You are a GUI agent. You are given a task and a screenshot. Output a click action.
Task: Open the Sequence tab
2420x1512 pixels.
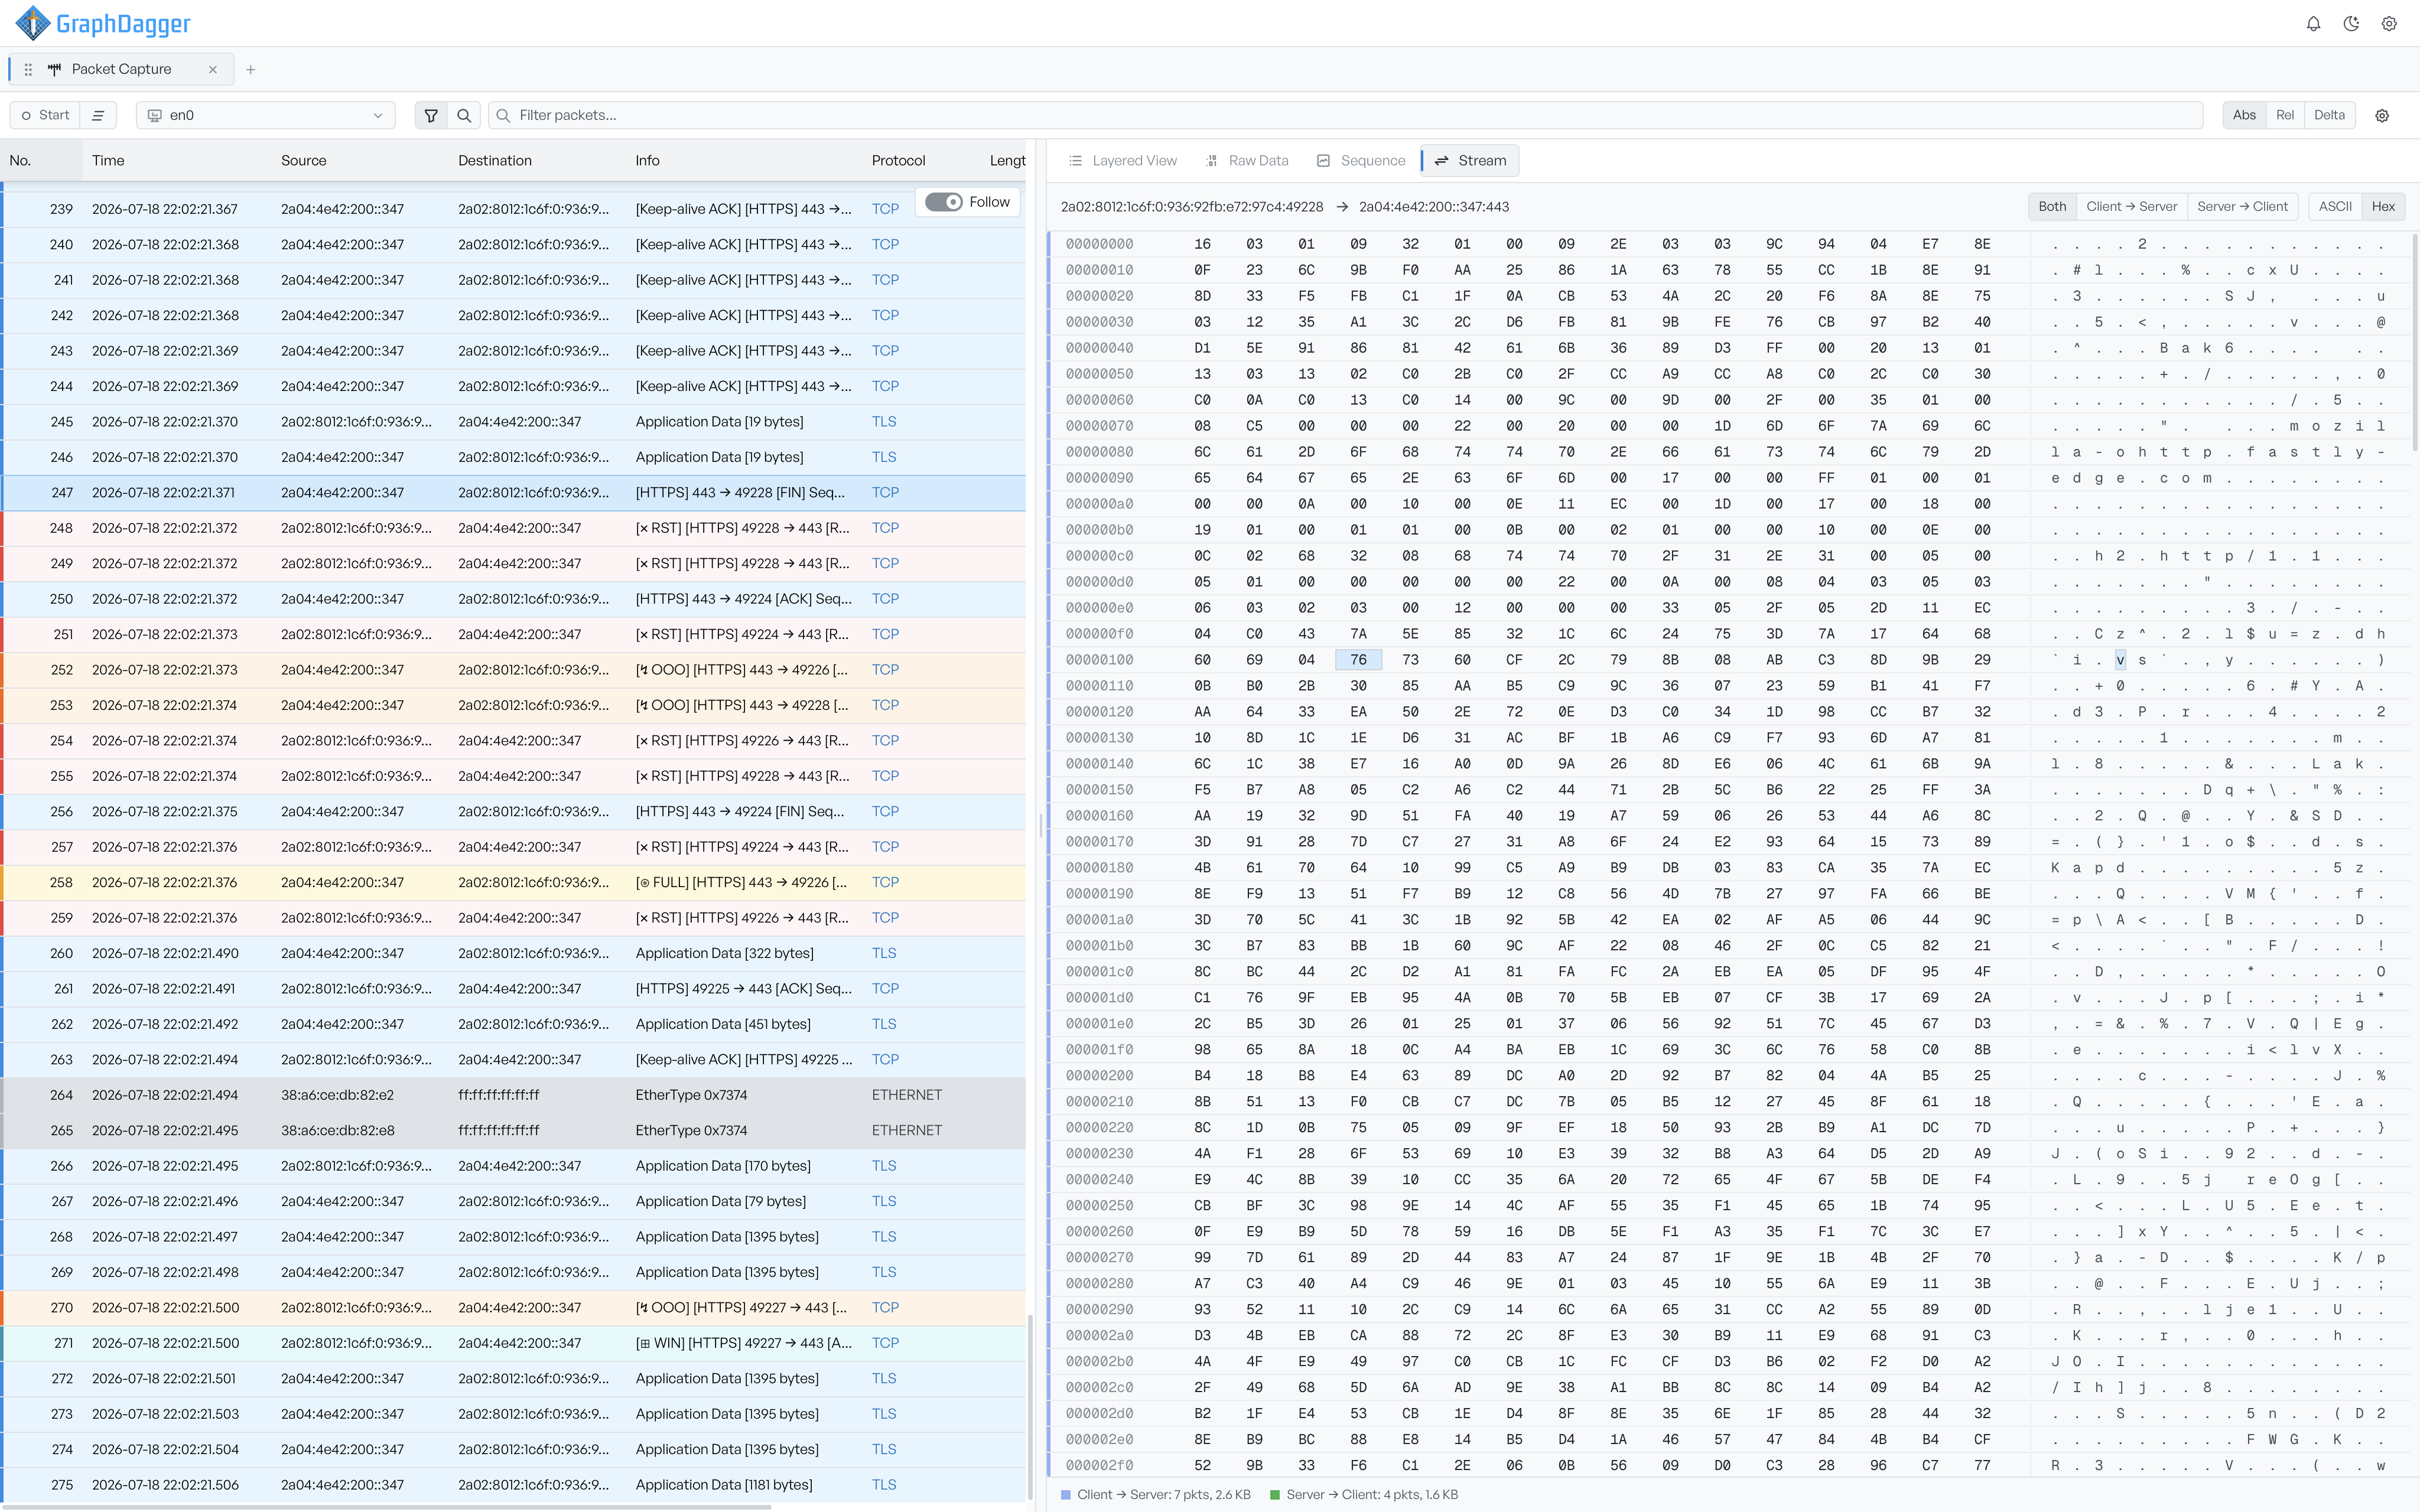pos(1361,160)
